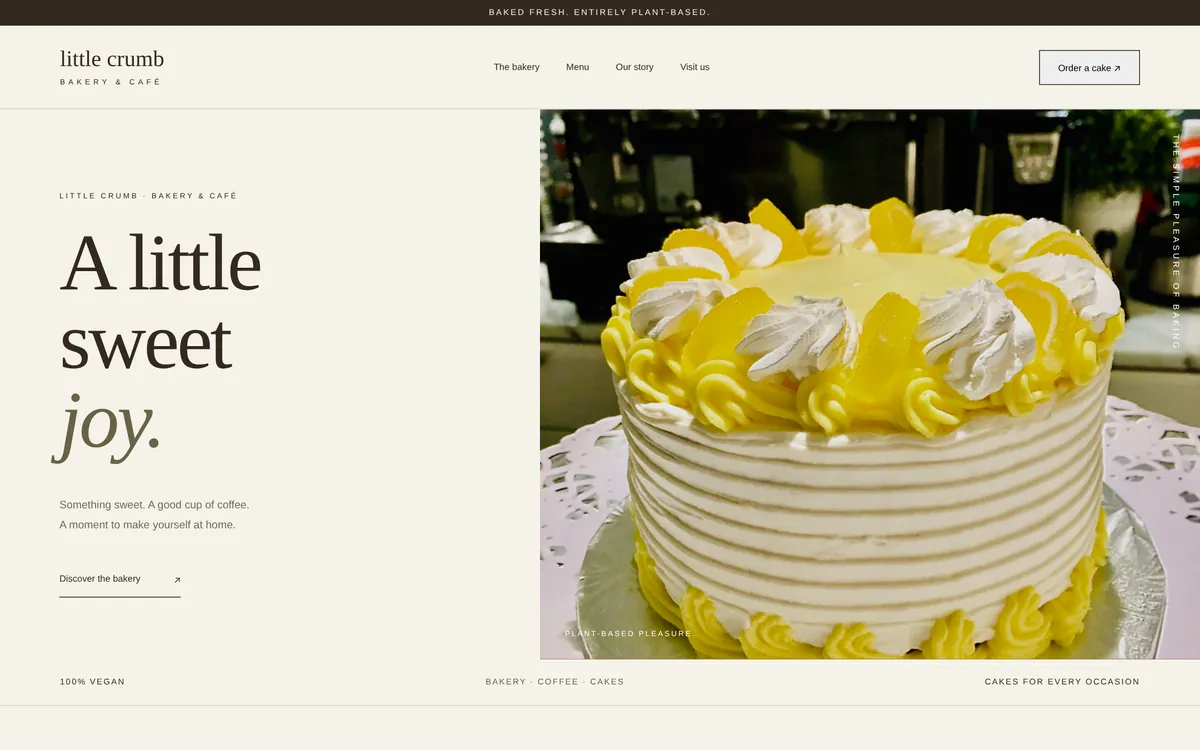Click vertical 'THE SIMPLE PLEASURE OF BAKING' text
Screen dimensions: 1200x750
[x=1176, y=242]
